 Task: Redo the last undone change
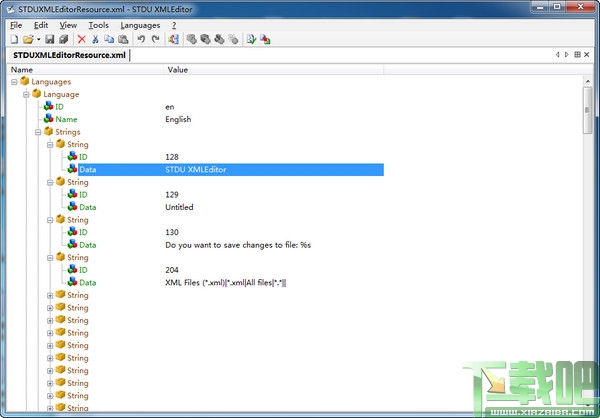[155, 39]
